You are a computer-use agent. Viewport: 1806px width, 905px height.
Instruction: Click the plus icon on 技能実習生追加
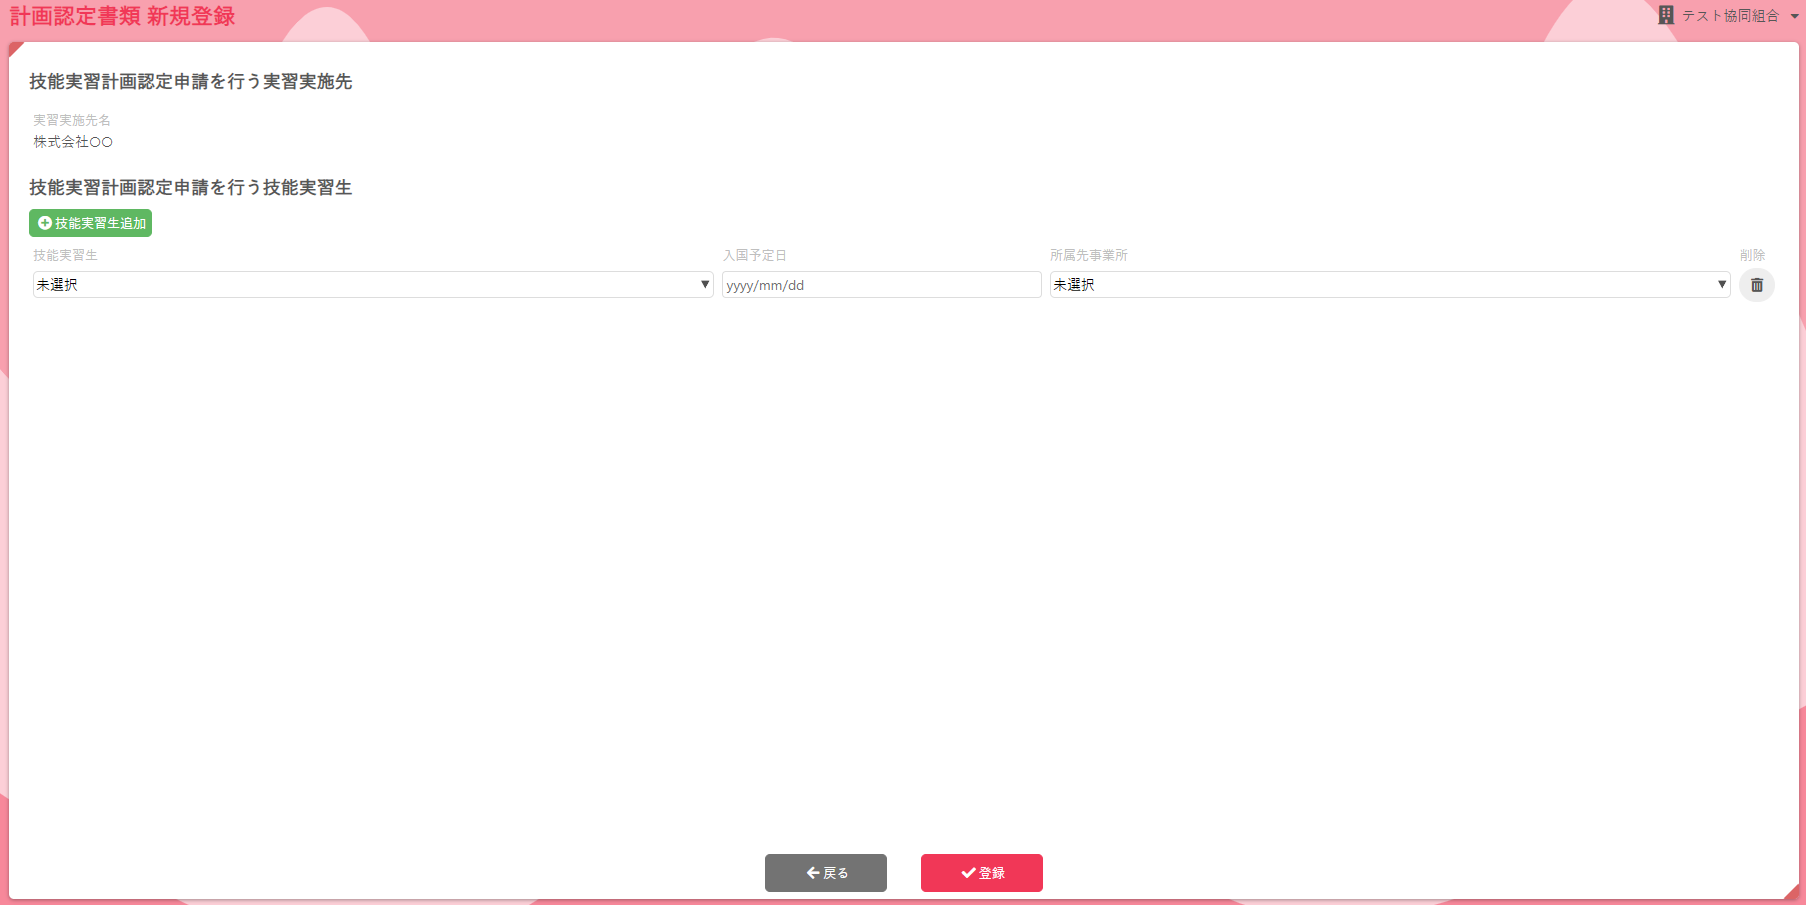[x=45, y=223]
